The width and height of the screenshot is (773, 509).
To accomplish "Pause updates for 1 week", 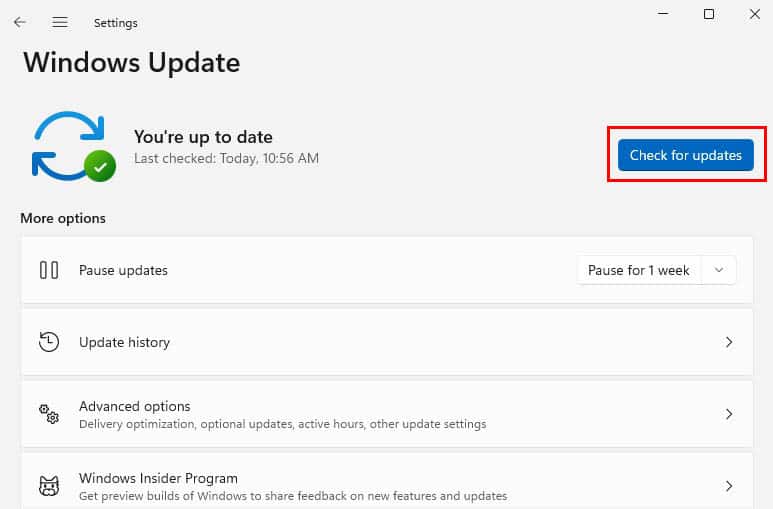I will tap(638, 270).
